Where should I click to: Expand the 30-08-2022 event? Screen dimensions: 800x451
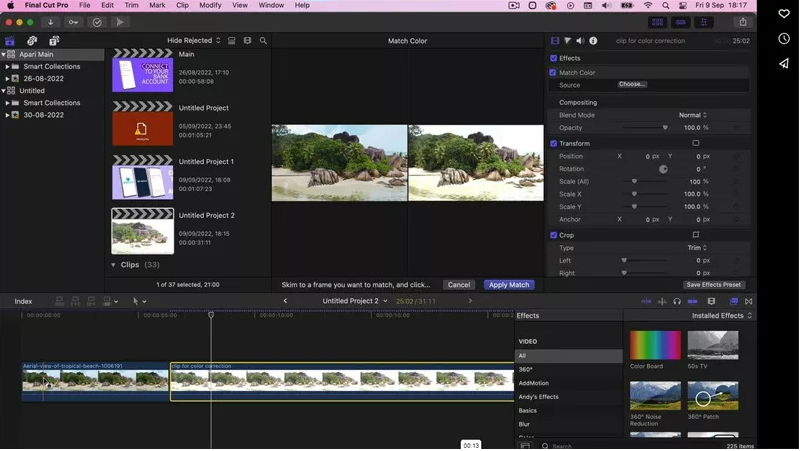[x=7, y=115]
